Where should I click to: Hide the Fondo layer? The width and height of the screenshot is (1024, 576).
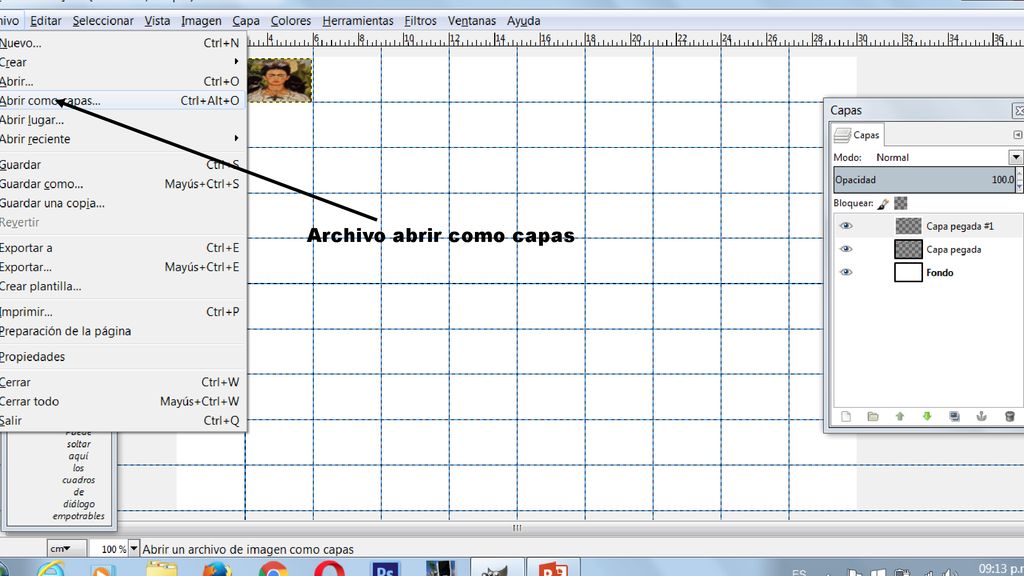pos(846,272)
